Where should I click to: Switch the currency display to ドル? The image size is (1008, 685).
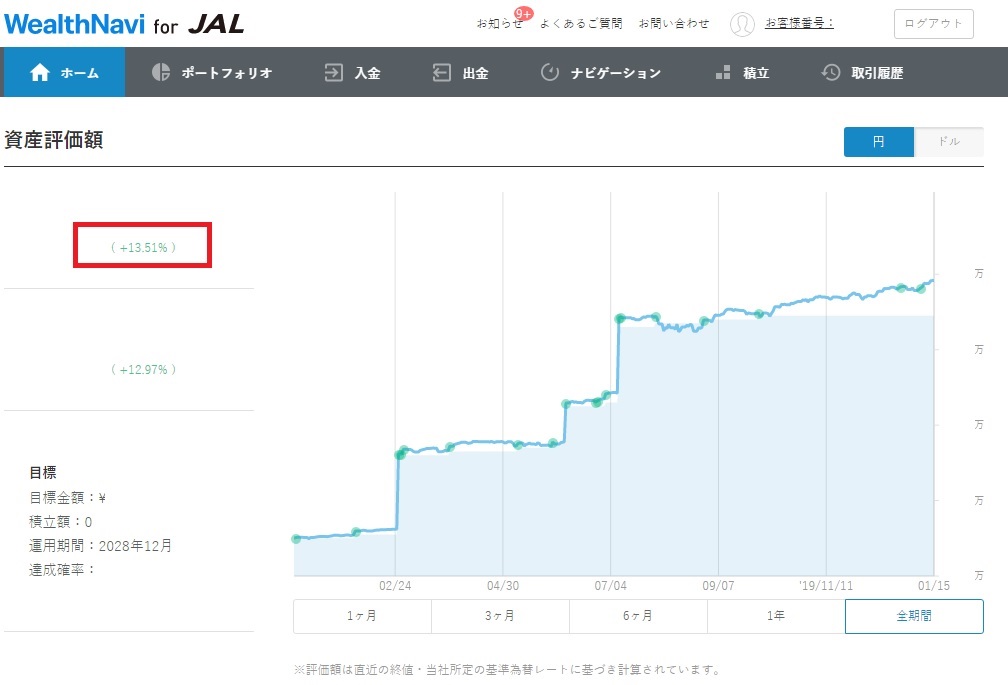[x=948, y=141]
